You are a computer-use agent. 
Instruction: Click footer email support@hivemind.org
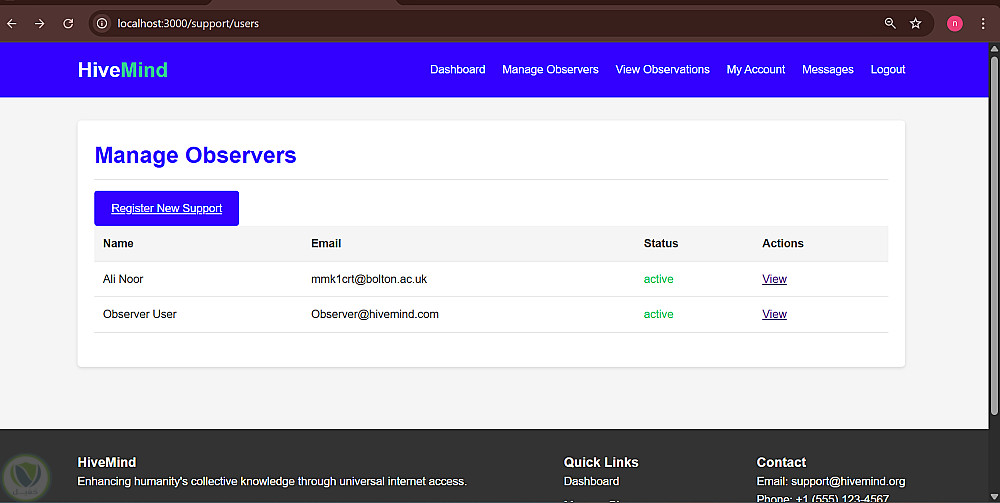click(x=848, y=481)
